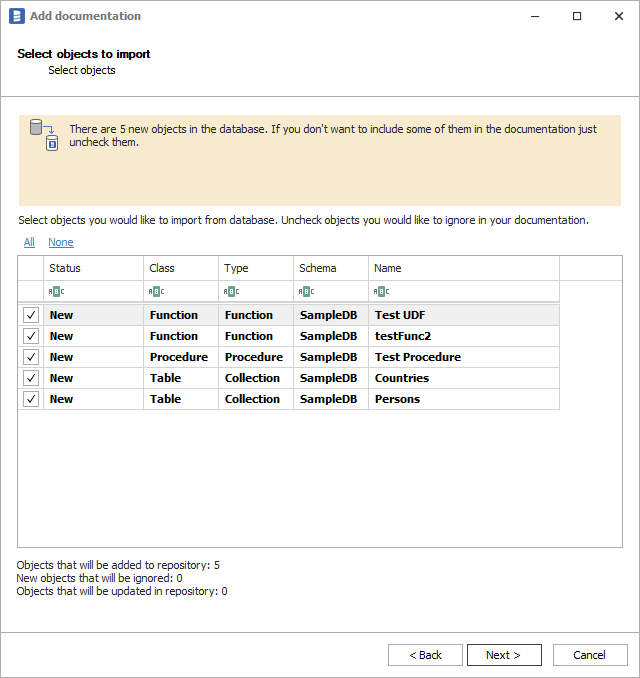Toggle the Countries row checkbox
The height and width of the screenshot is (678, 640).
pyautogui.click(x=31, y=378)
